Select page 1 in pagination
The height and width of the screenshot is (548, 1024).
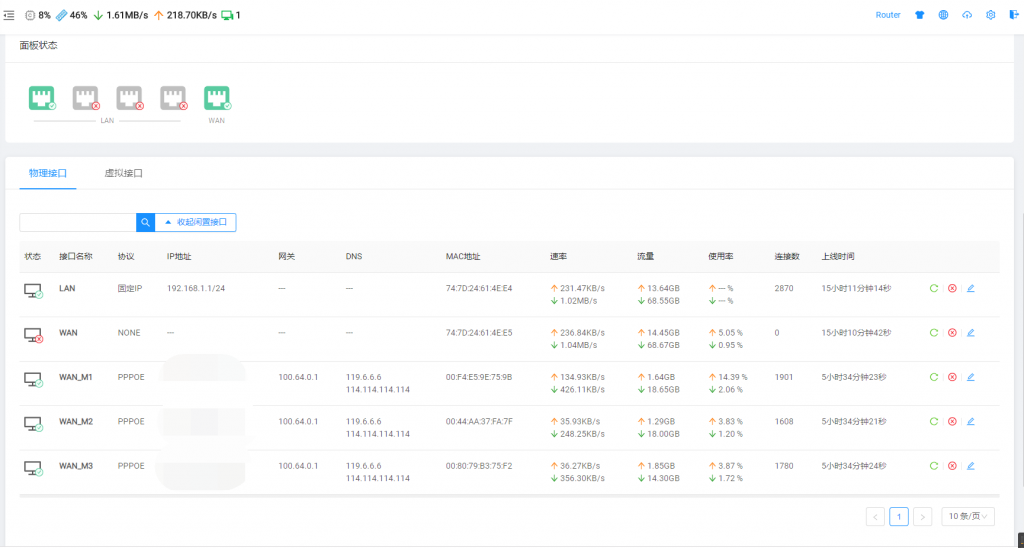click(899, 517)
